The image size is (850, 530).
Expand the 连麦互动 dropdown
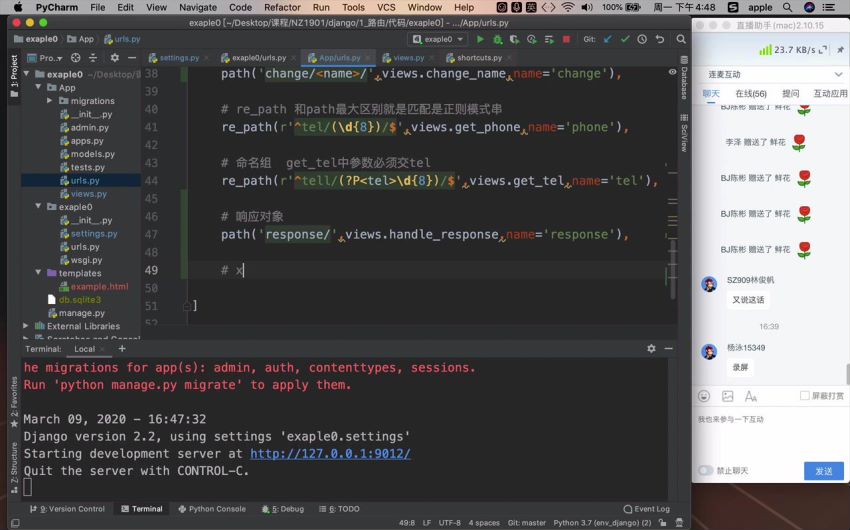838,75
